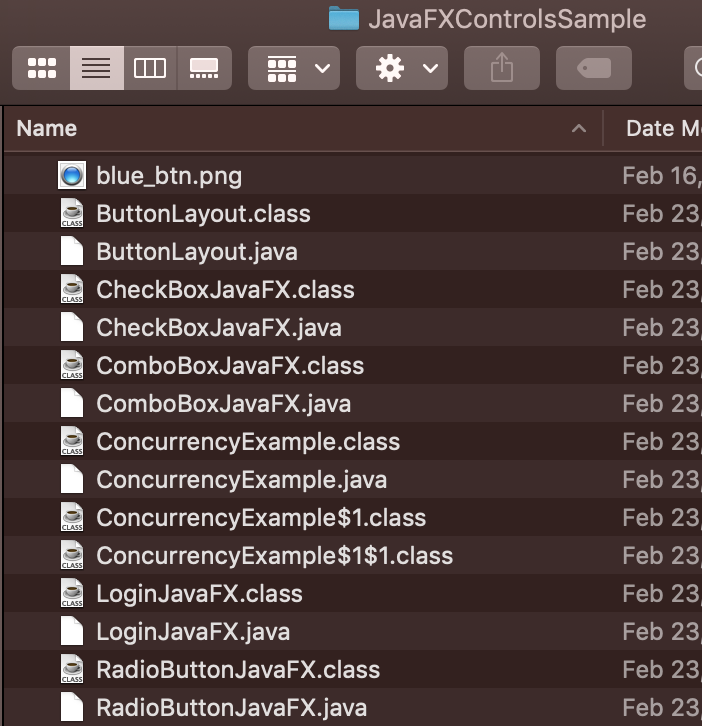Select the CheckBoxJavaFX.class file name
702x726 pixels.
[x=226, y=290]
